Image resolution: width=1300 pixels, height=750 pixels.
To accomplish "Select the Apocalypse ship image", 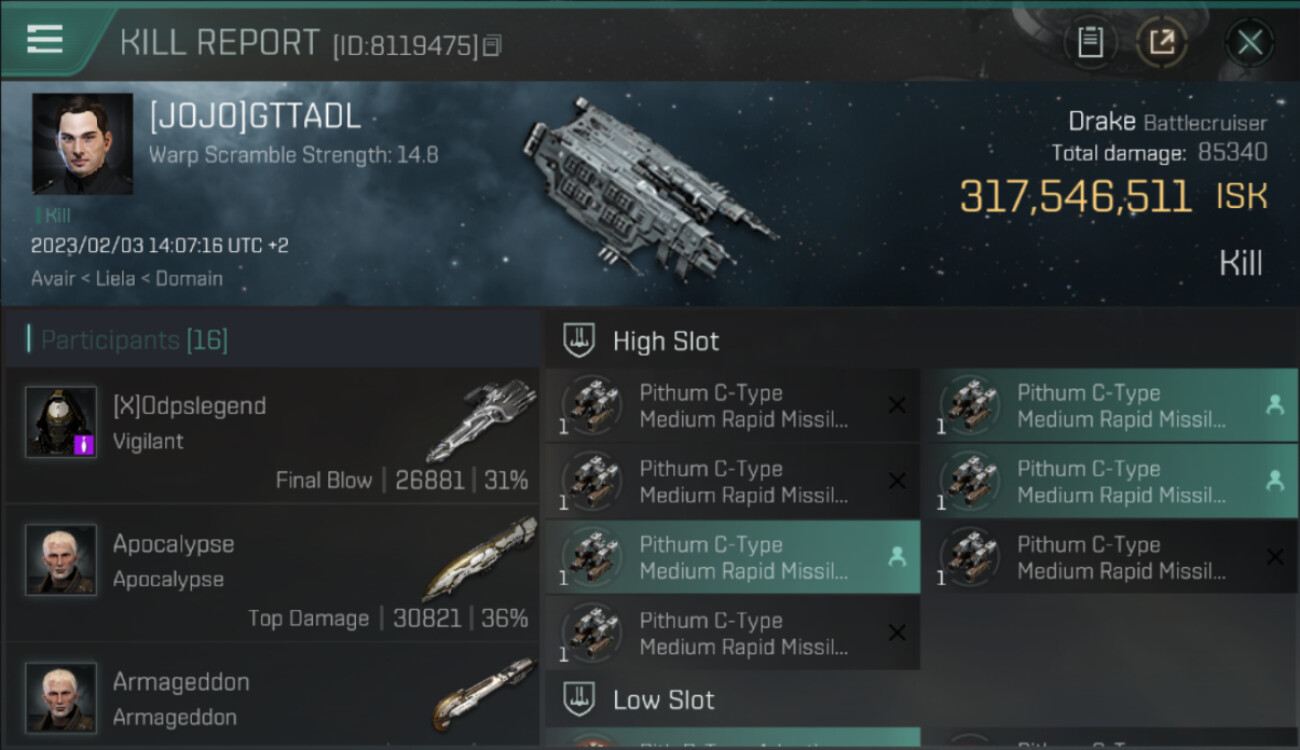I will point(480,557).
